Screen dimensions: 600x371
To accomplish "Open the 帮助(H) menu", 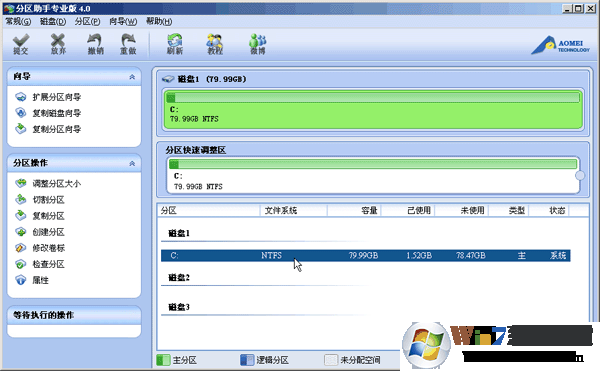I will 159,21.
